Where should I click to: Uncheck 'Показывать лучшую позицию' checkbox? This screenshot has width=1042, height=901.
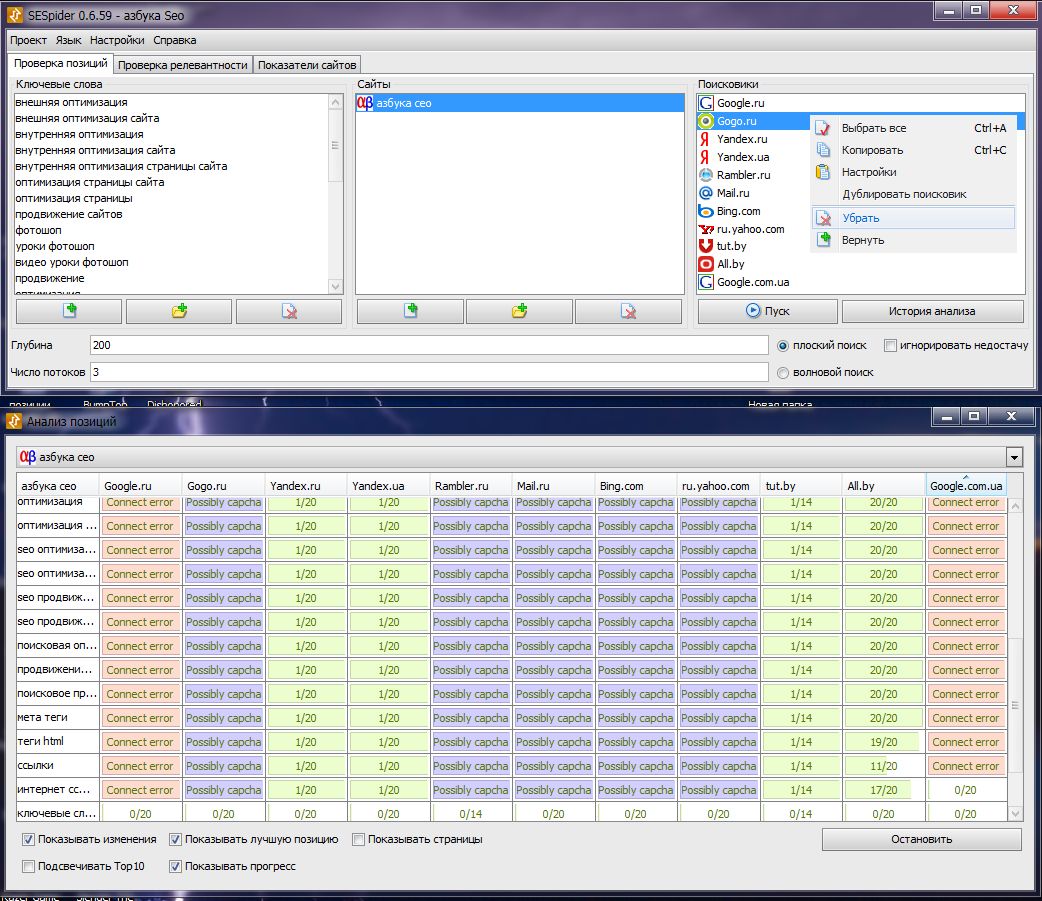[x=176, y=840]
